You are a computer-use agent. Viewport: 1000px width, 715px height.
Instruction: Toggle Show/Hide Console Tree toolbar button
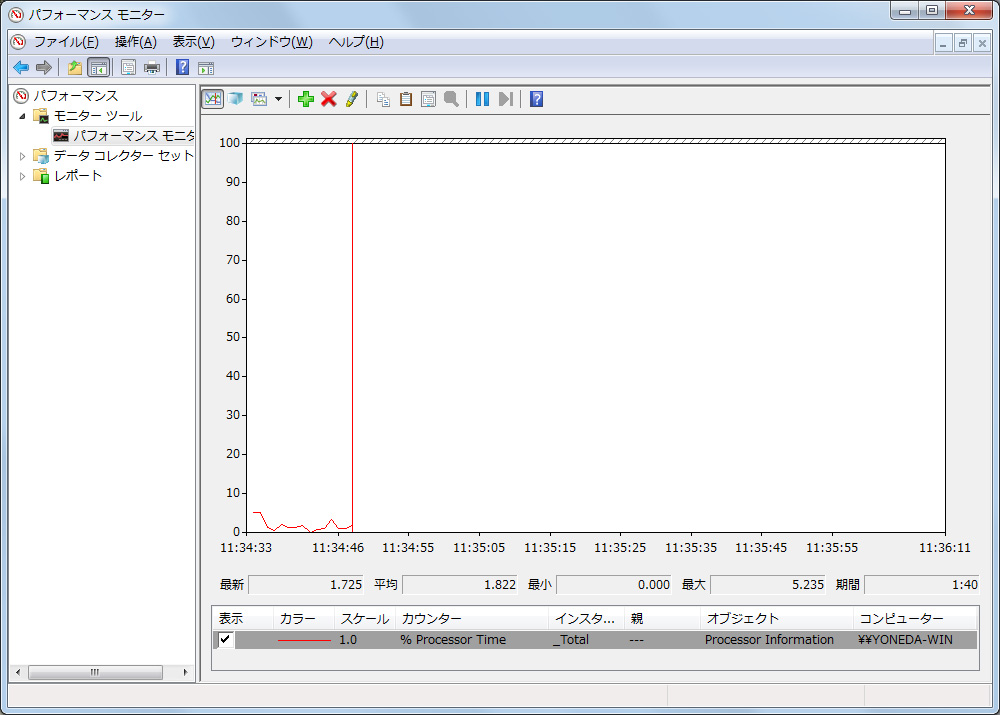(x=98, y=68)
